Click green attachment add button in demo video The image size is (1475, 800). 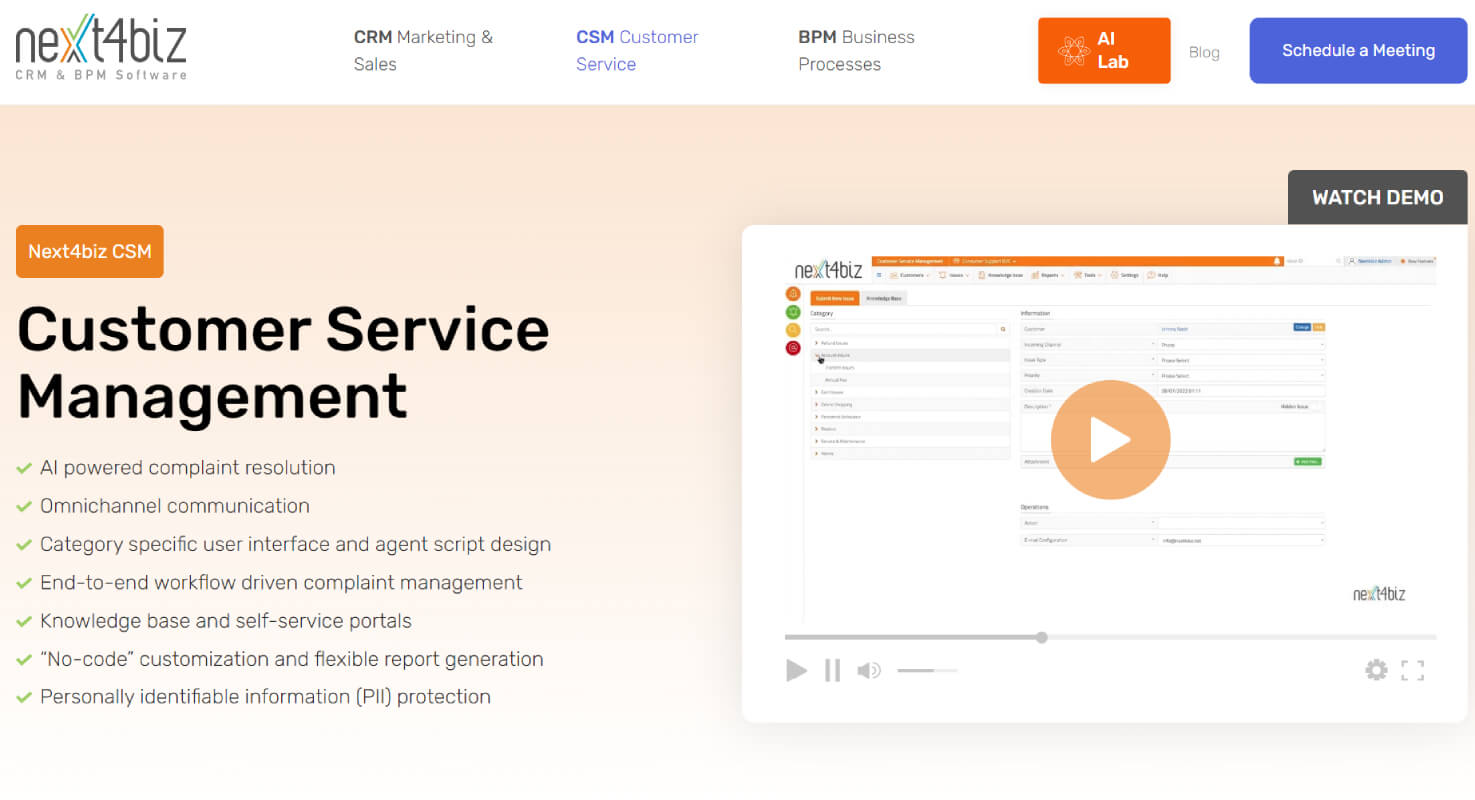1308,462
